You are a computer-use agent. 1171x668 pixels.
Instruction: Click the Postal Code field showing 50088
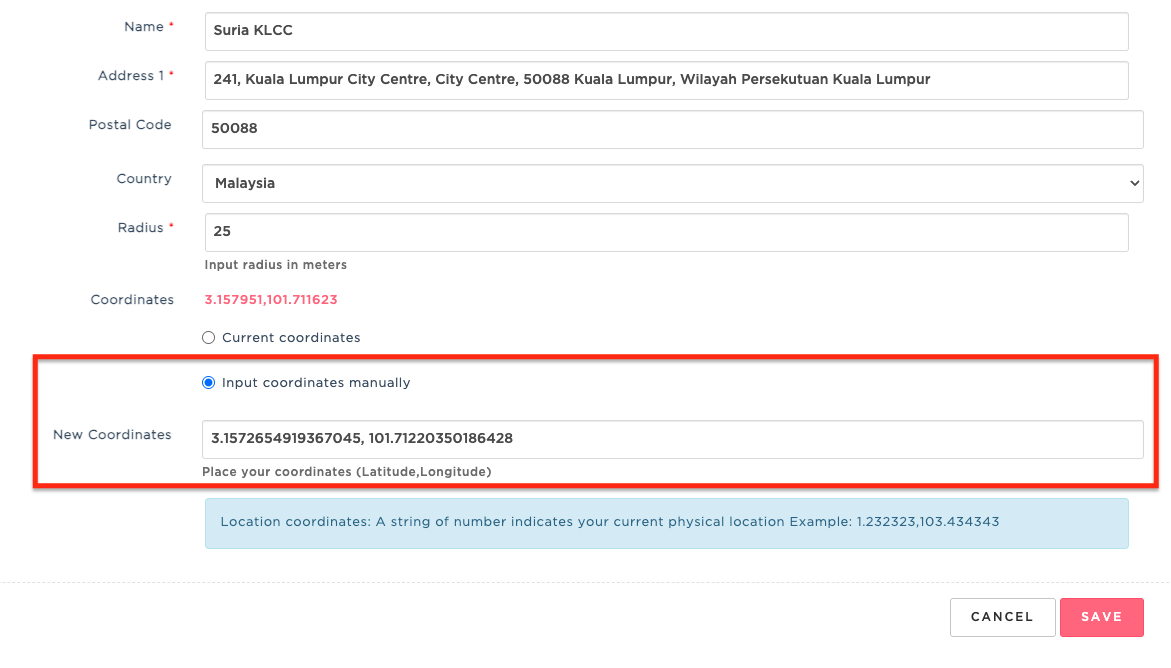tap(672, 129)
